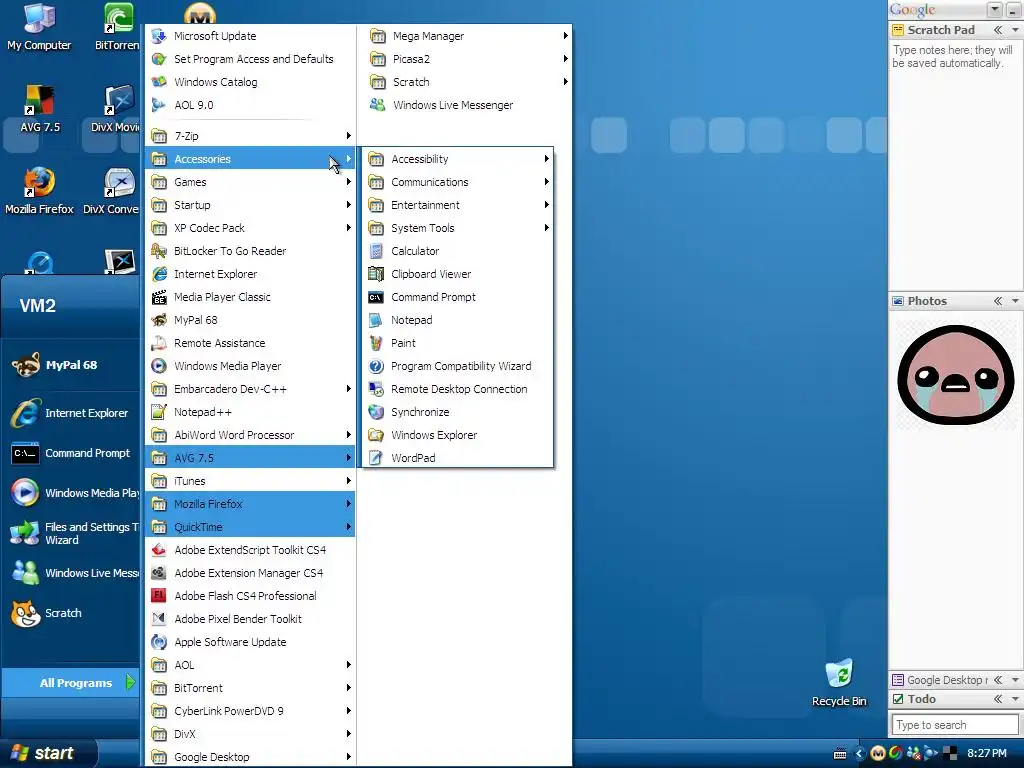
Task: Open Command Prompt in the Accessories submenu
Action: coord(457,296)
